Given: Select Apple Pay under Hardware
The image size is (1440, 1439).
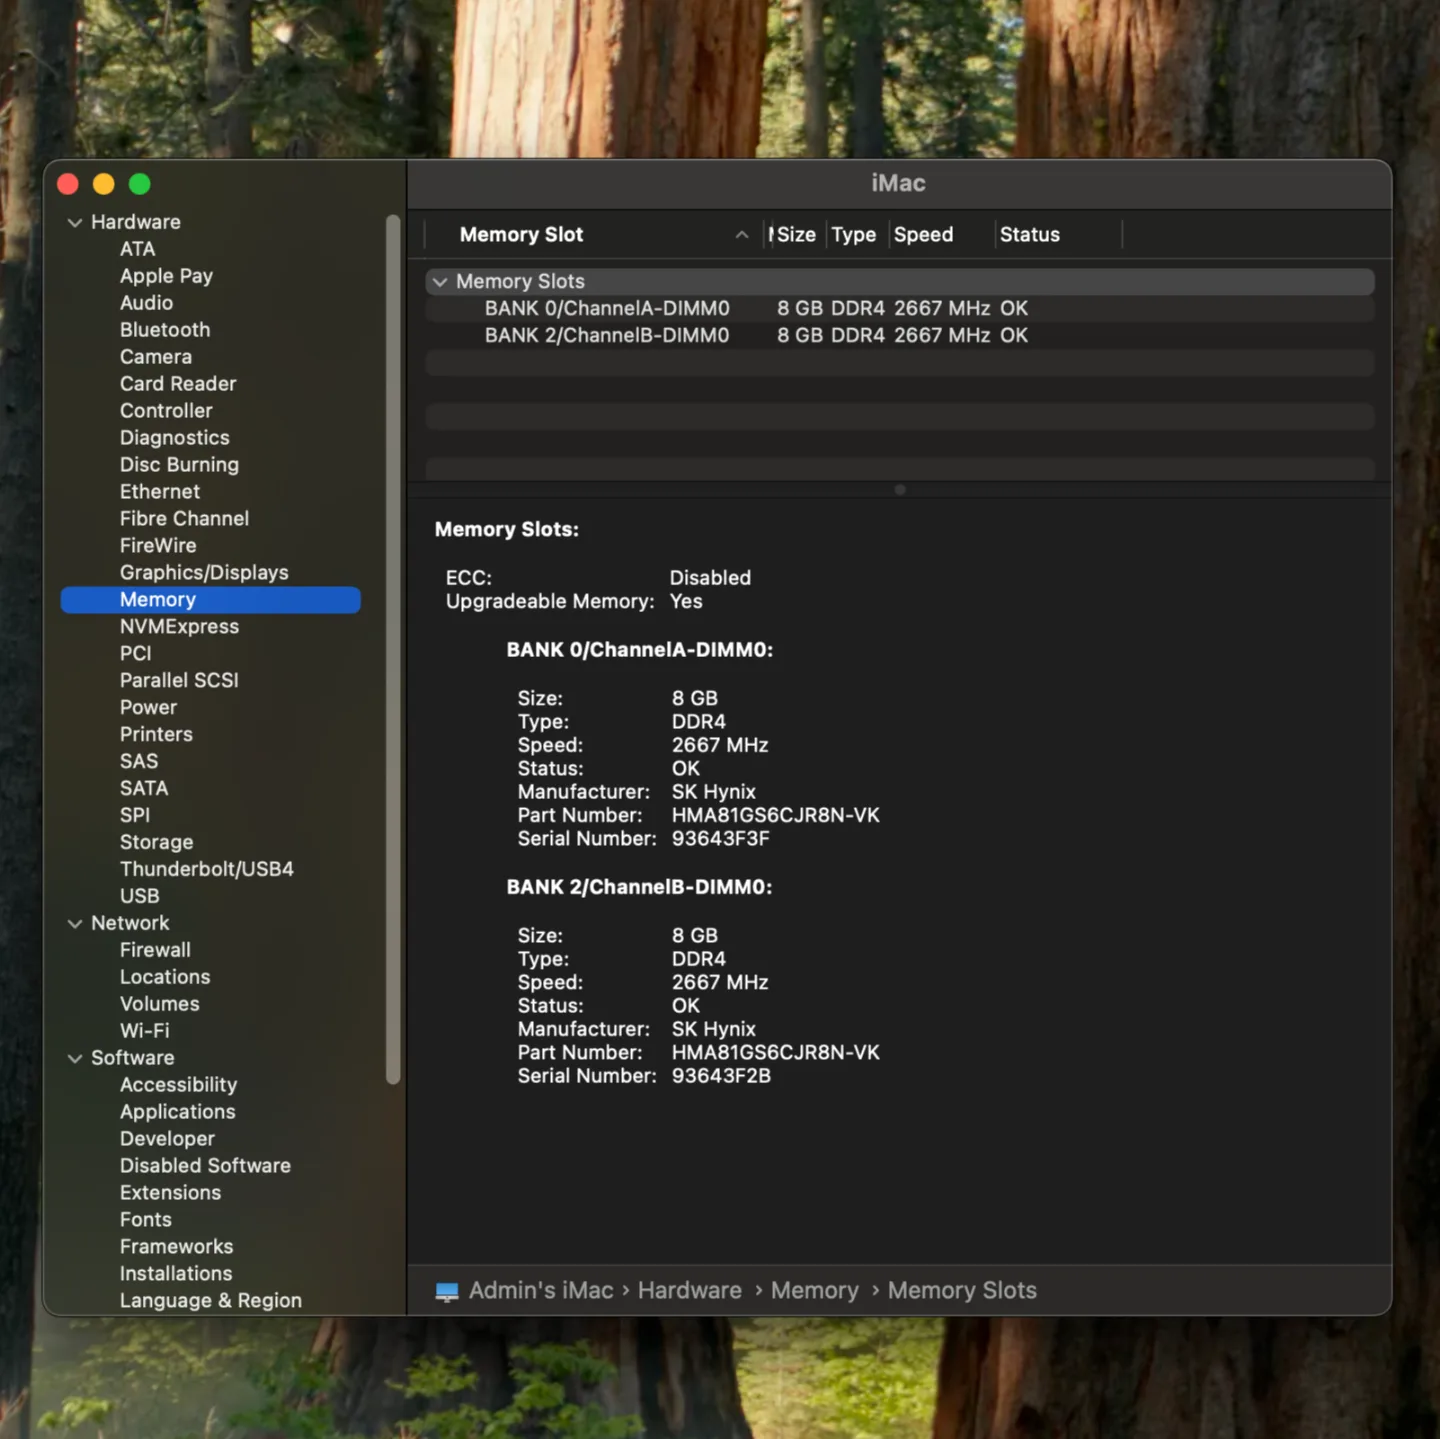Looking at the screenshot, I should [166, 275].
